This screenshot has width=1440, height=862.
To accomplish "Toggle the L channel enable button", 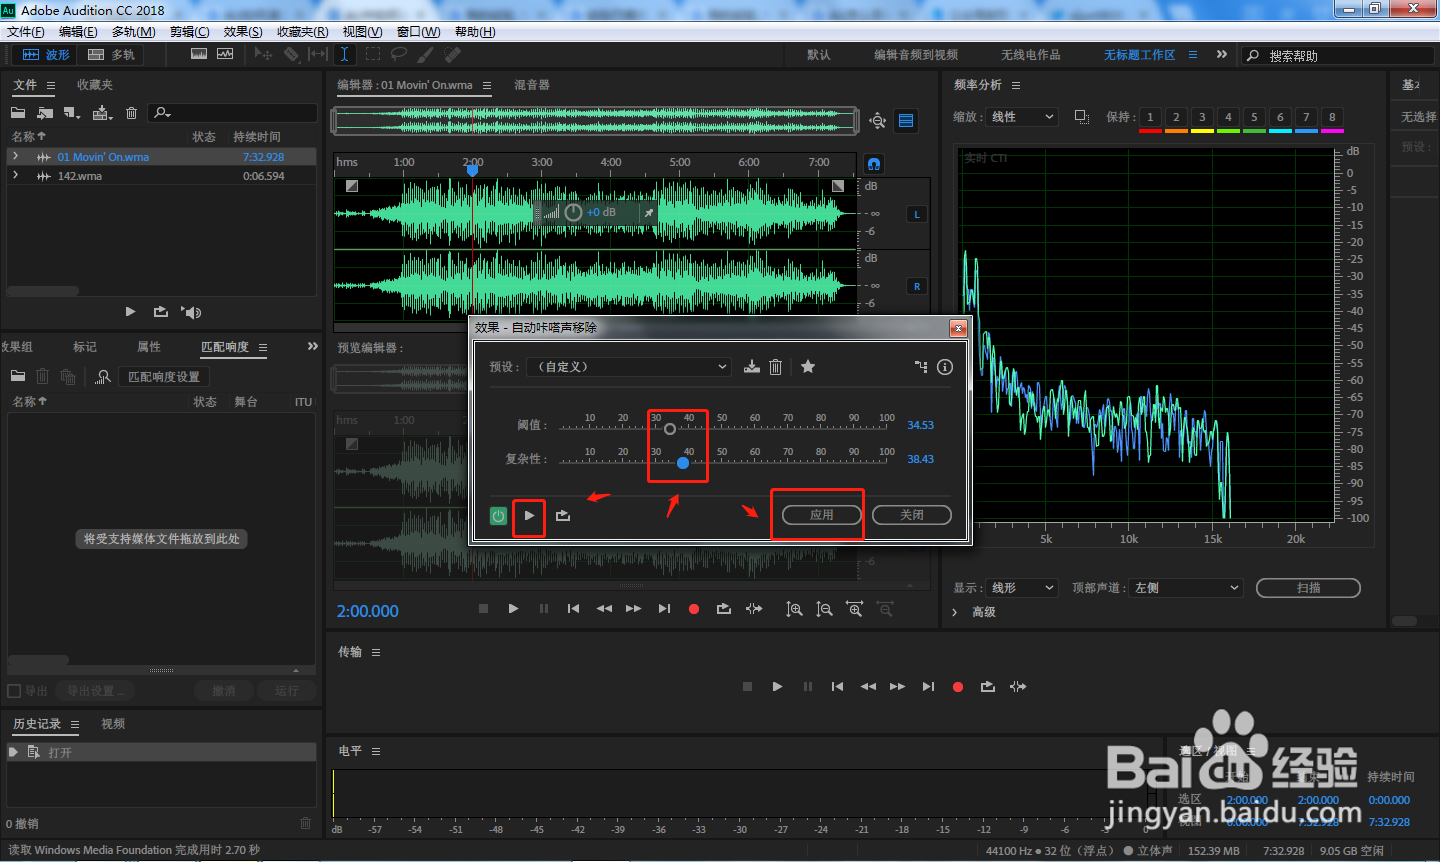I will pos(917,214).
